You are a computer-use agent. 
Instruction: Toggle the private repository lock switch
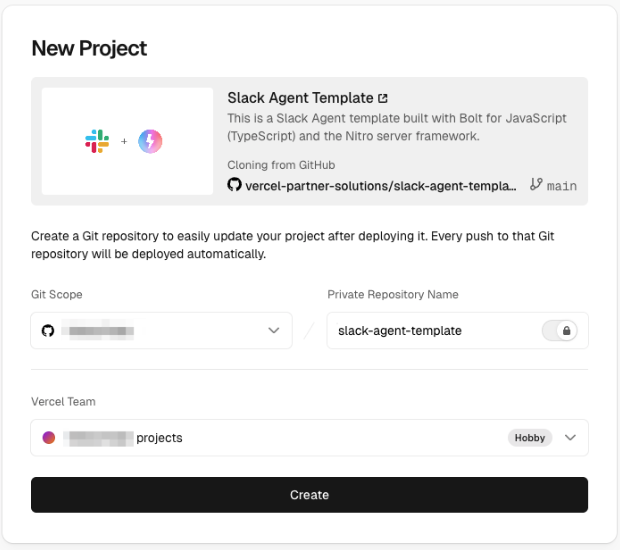tap(559, 330)
